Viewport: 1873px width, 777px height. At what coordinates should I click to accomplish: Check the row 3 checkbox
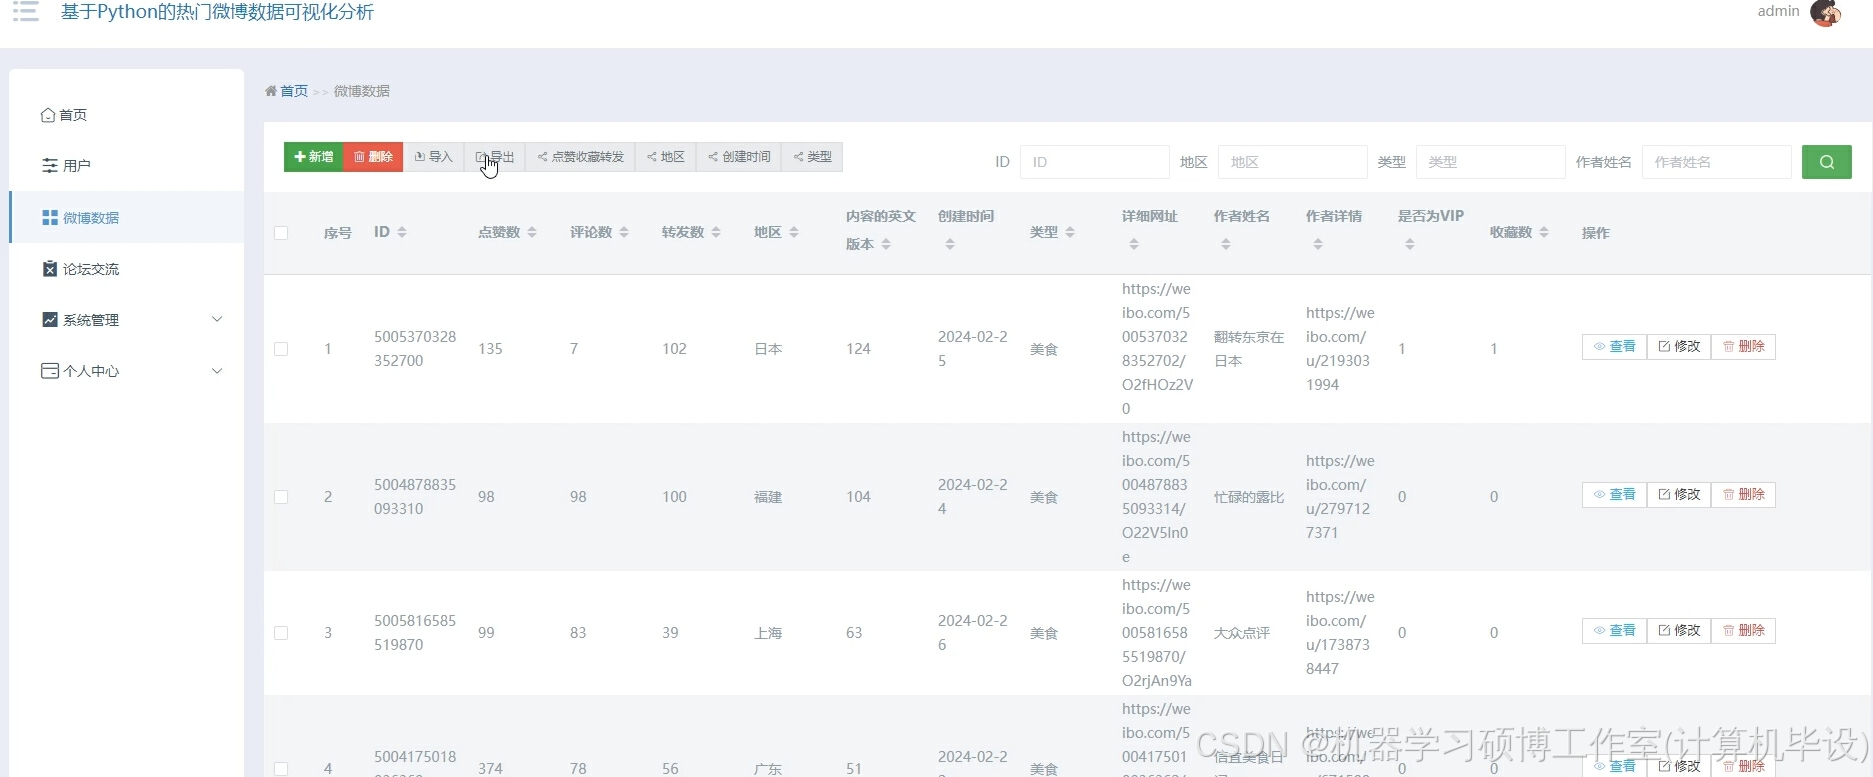pos(281,633)
